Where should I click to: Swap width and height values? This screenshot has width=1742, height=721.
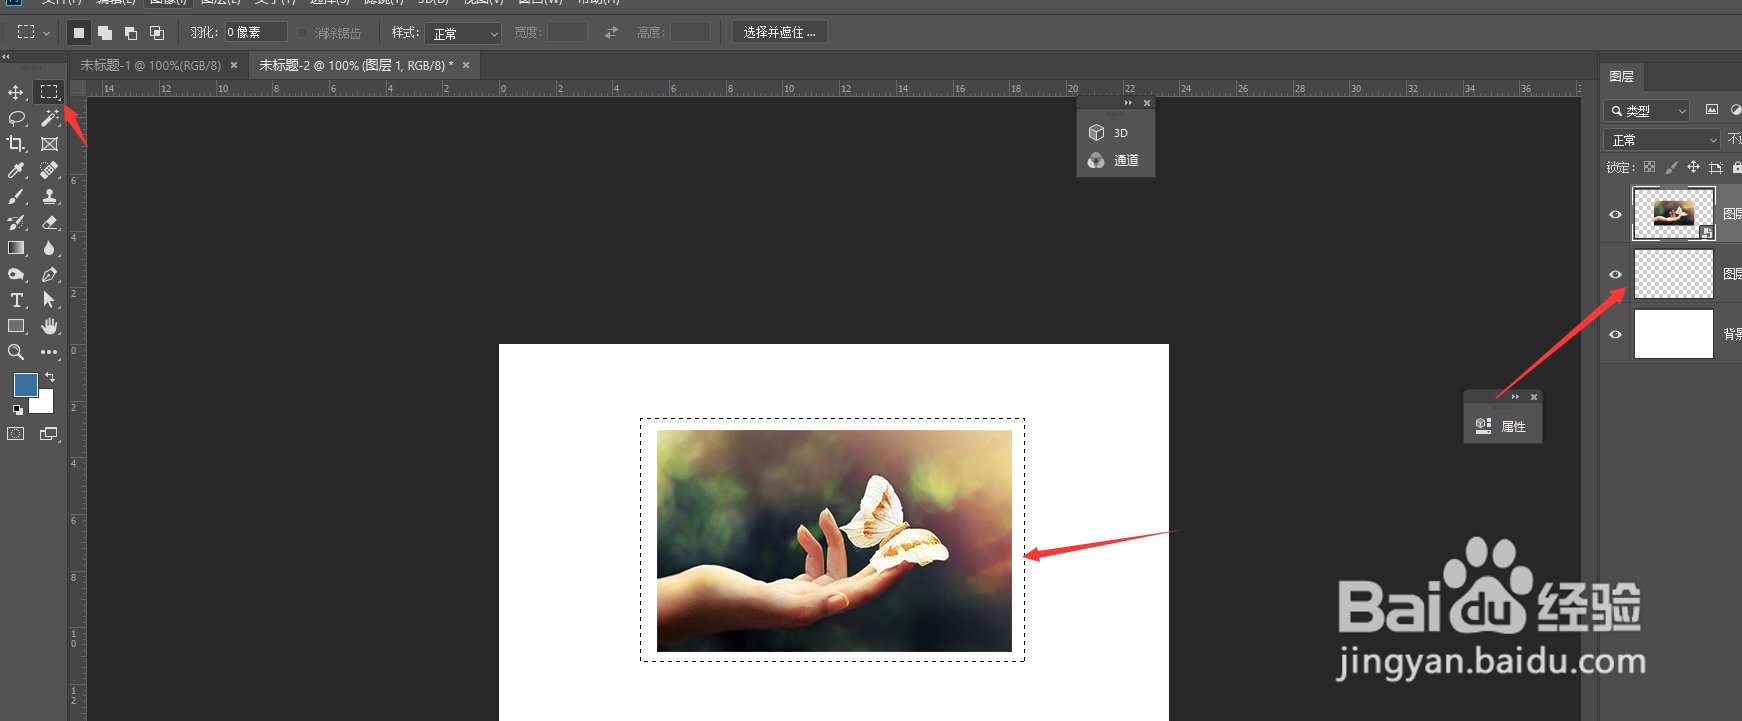pos(611,33)
